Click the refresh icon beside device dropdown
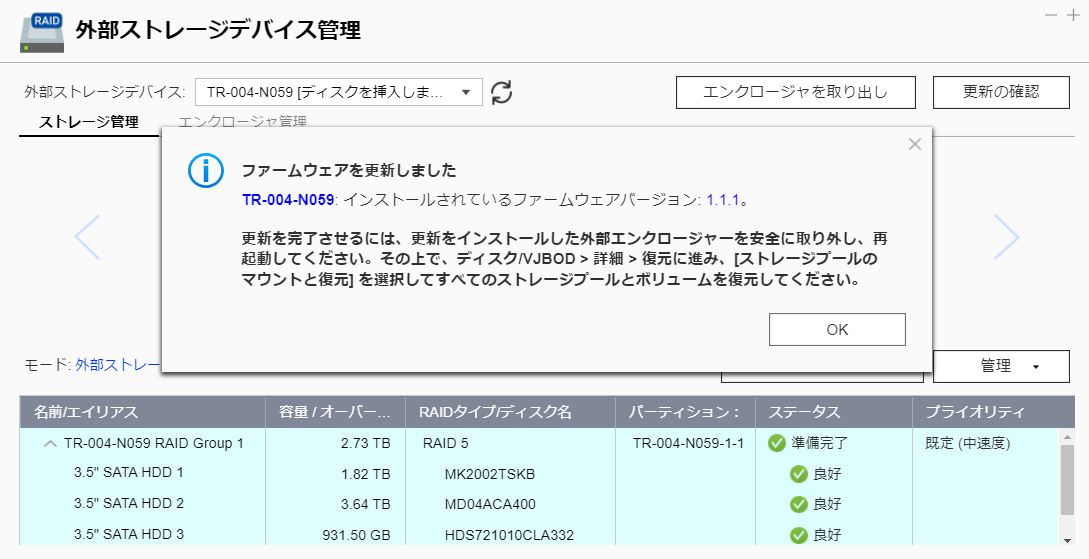 tap(501, 92)
